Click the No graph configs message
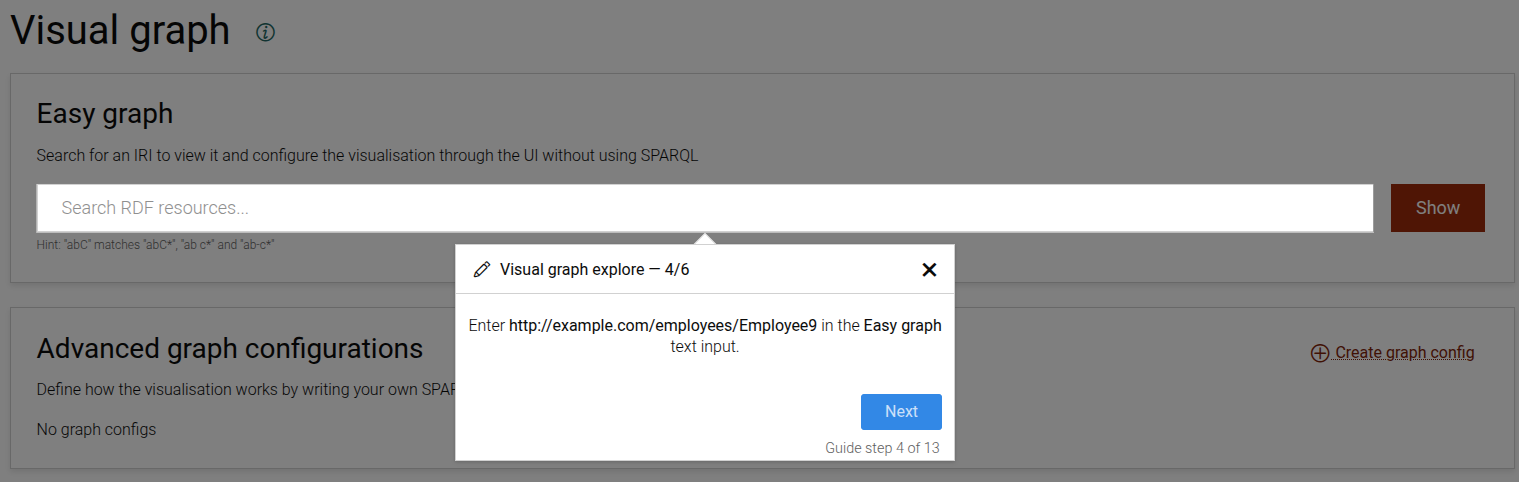The image size is (1519, 482). pos(96,430)
